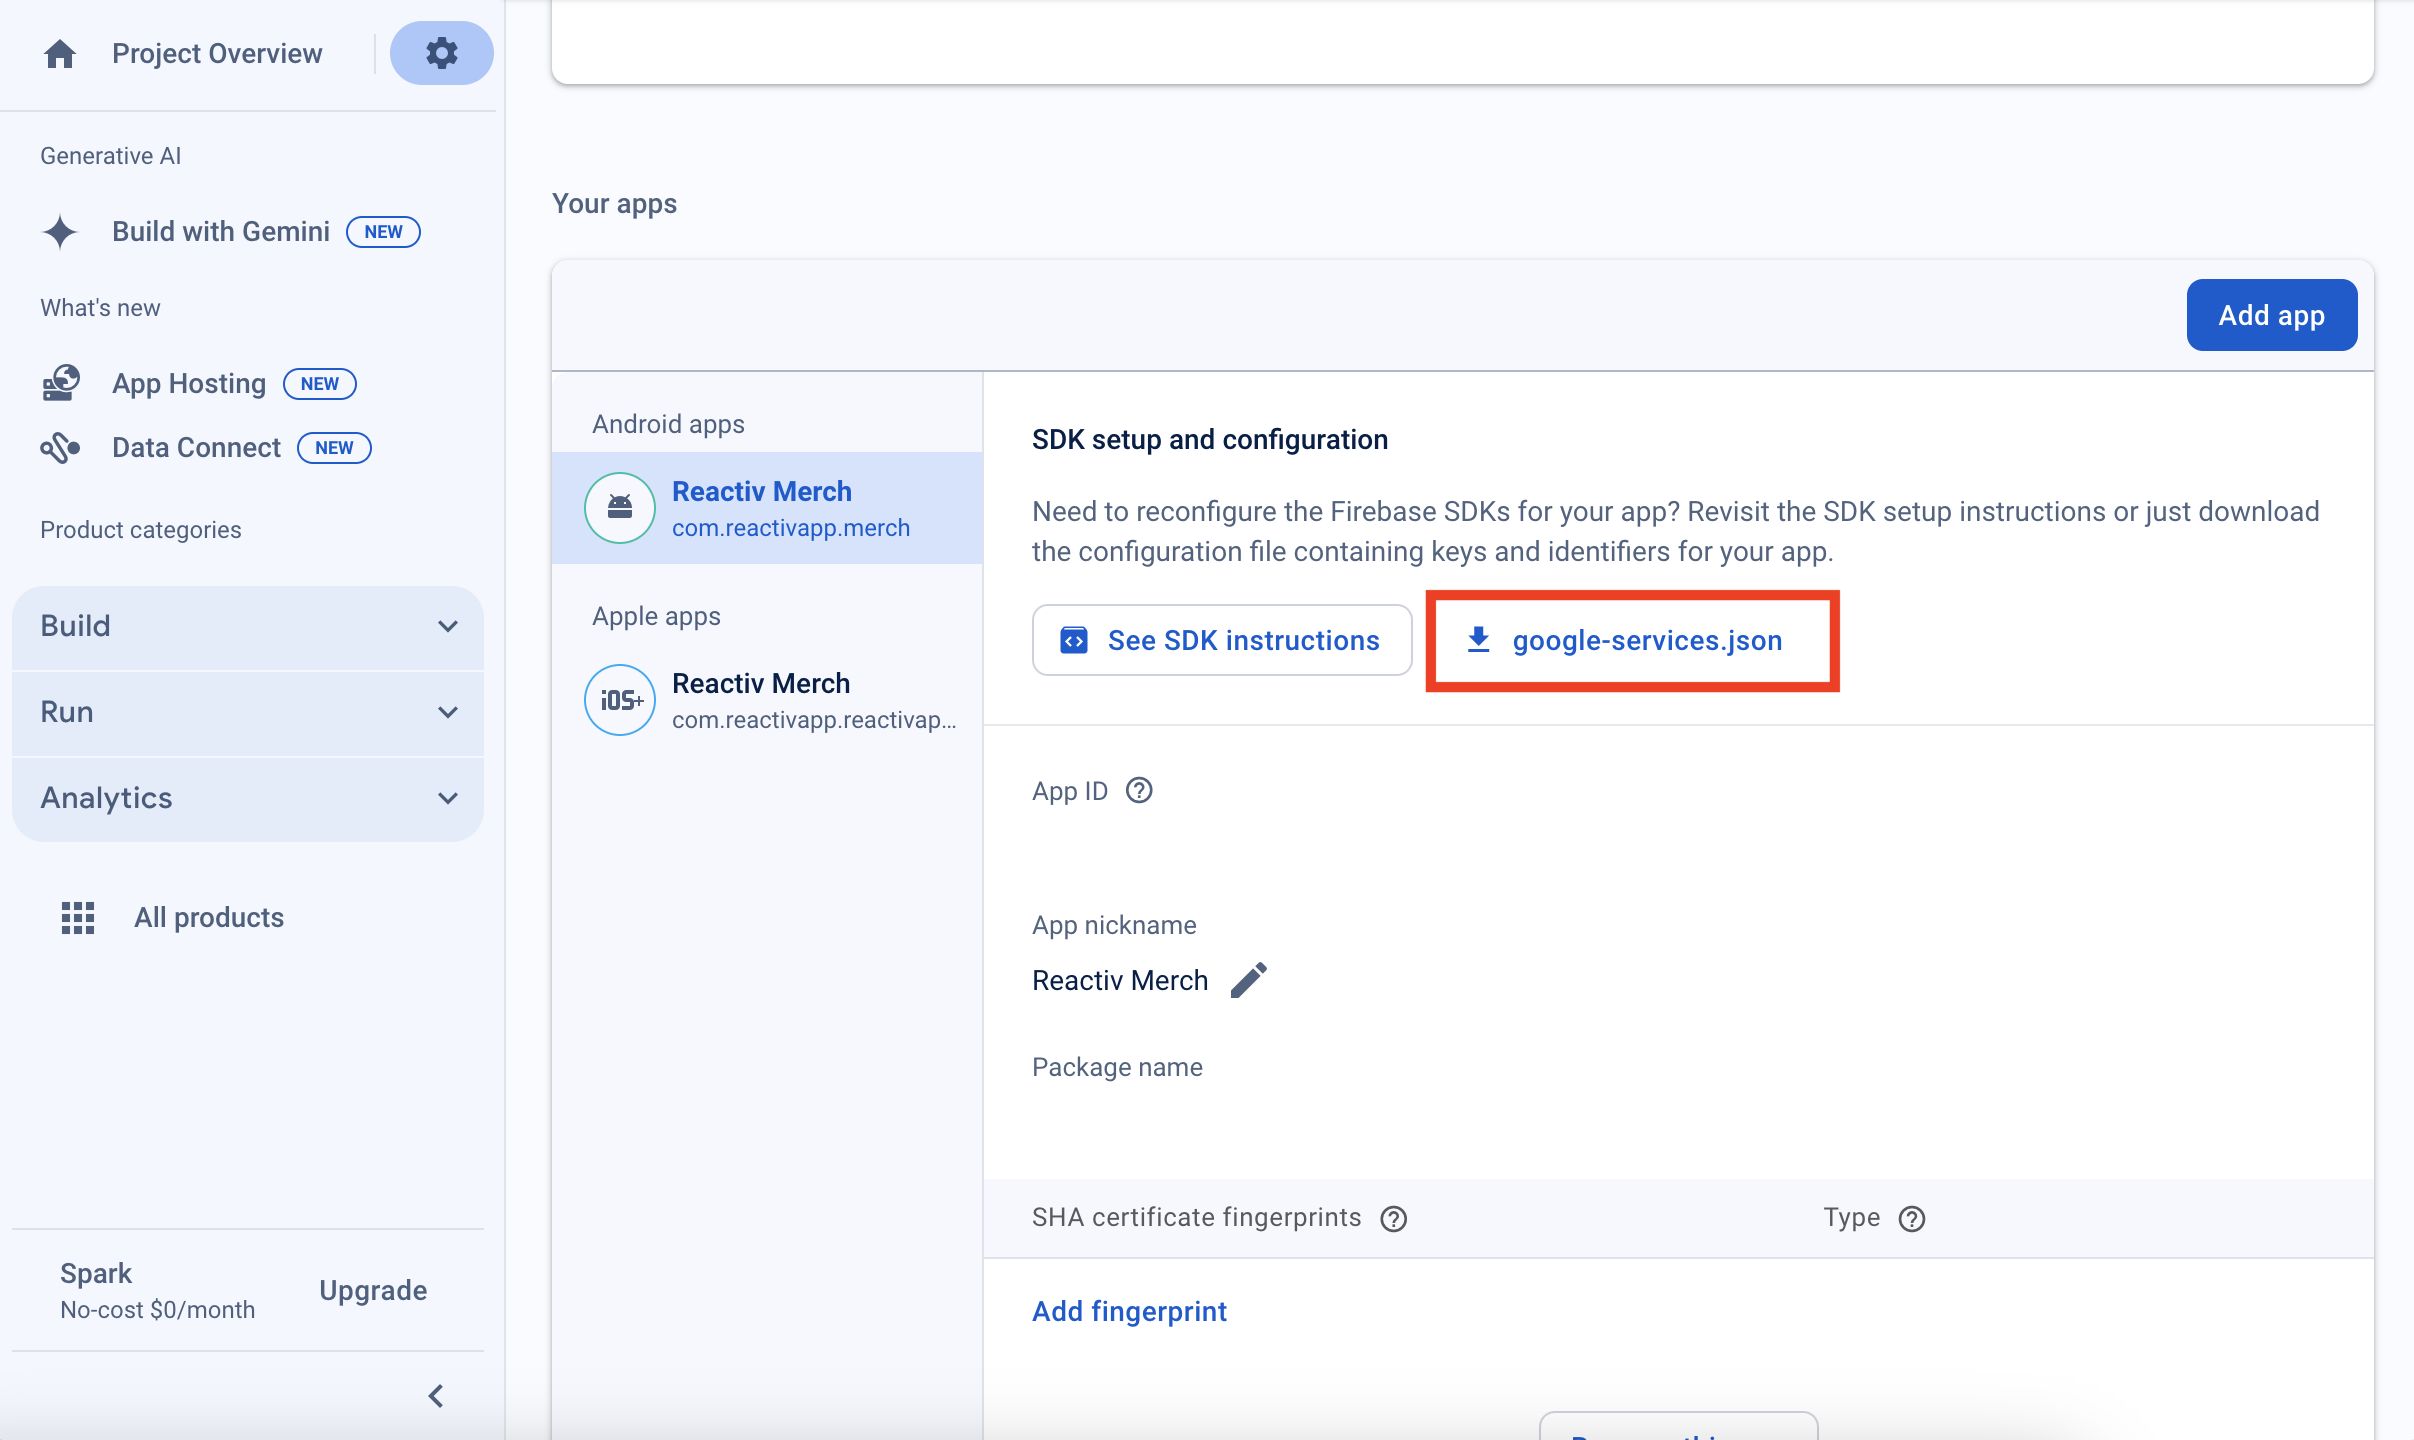Click the App Hosting icon
Image resolution: width=2414 pixels, height=1440 pixels.
click(x=60, y=384)
